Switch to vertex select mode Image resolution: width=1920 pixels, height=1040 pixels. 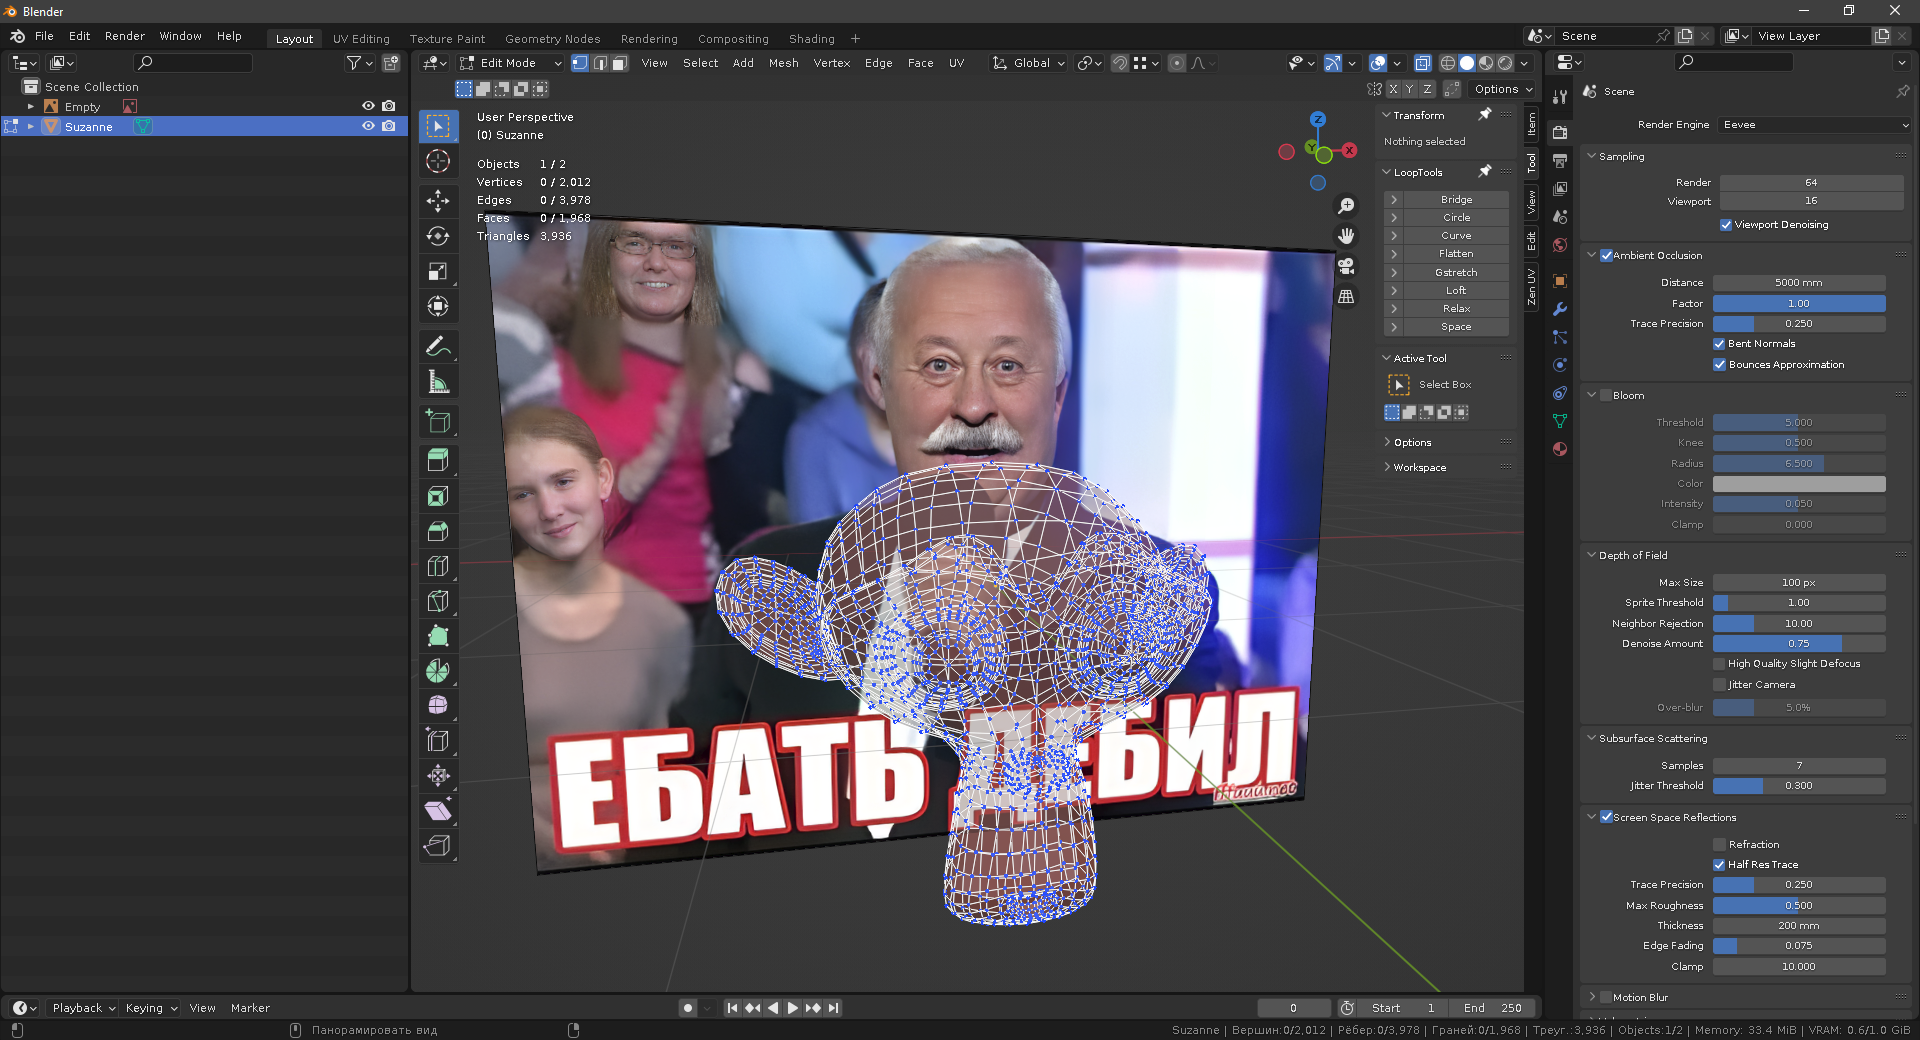pos(580,63)
